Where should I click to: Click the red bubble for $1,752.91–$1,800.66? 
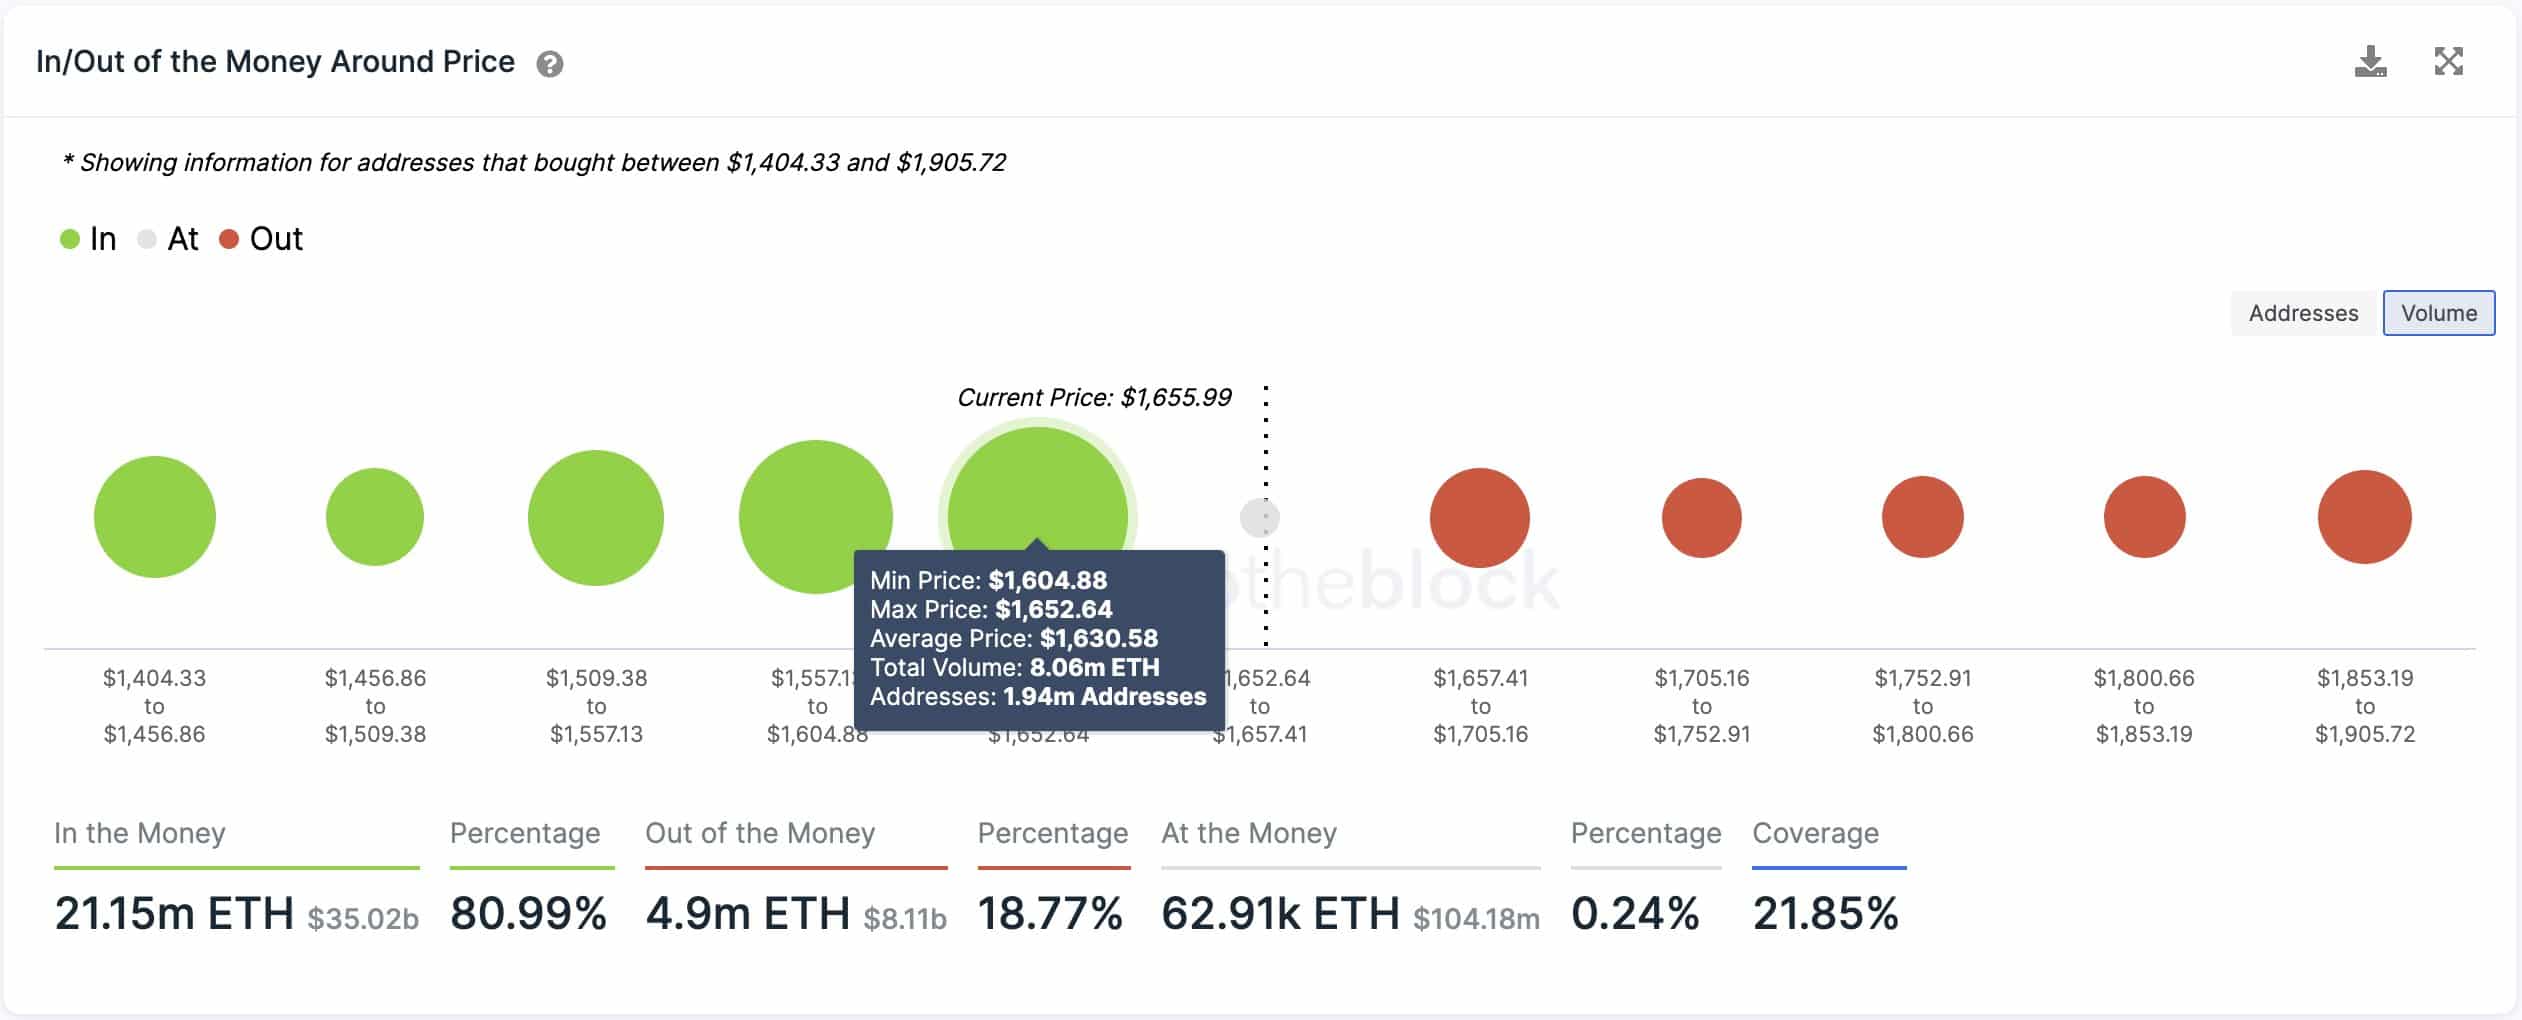(1923, 517)
